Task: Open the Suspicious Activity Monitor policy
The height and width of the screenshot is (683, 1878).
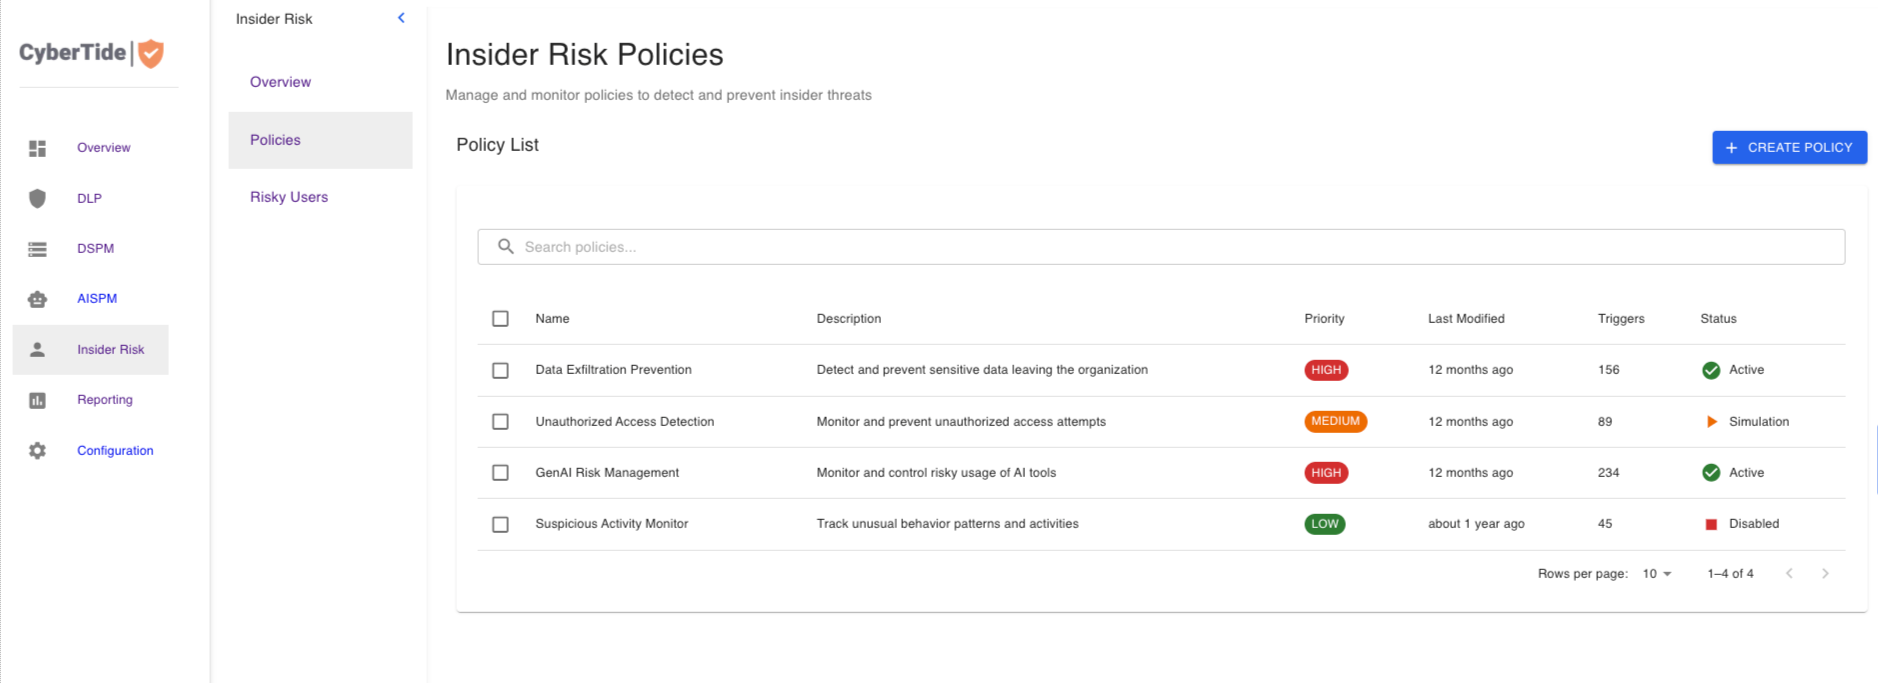Action: pos(611,524)
